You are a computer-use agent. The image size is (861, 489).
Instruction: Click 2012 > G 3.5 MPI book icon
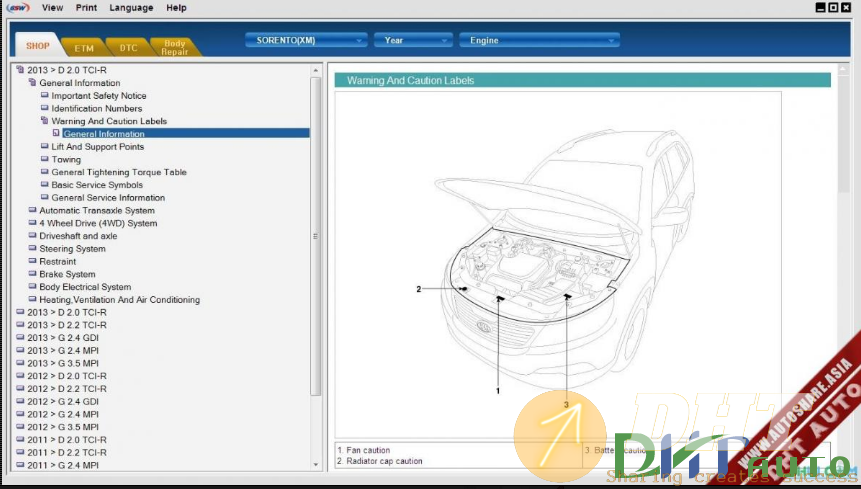click(20, 426)
